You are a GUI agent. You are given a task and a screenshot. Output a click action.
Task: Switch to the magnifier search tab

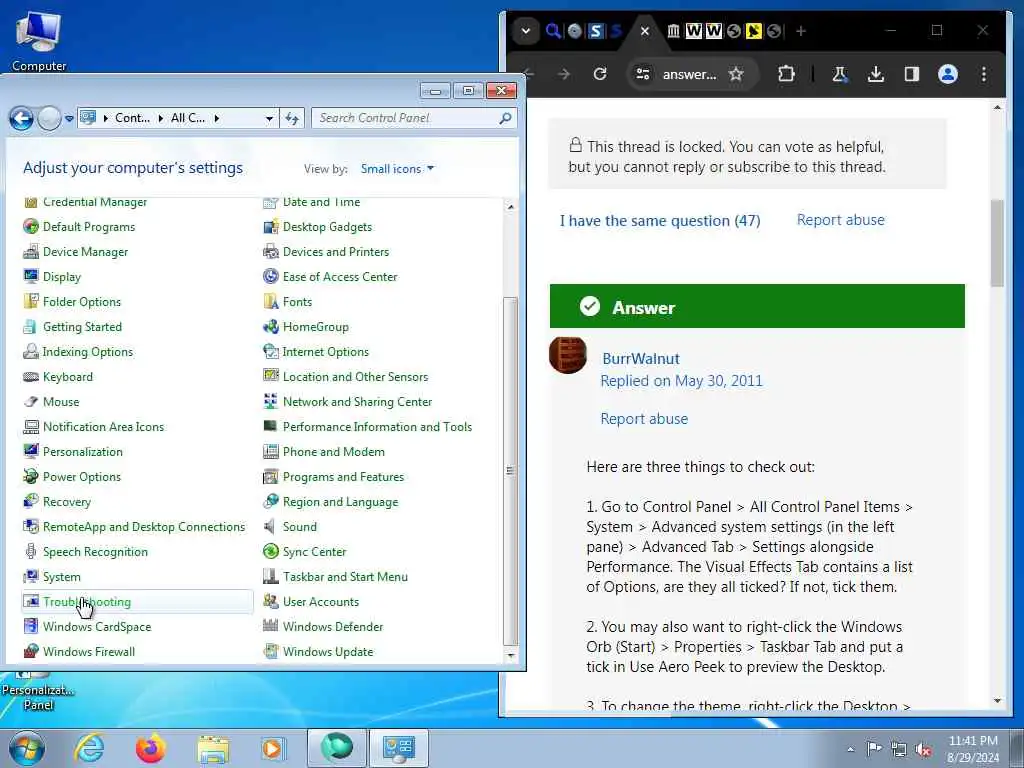553,31
